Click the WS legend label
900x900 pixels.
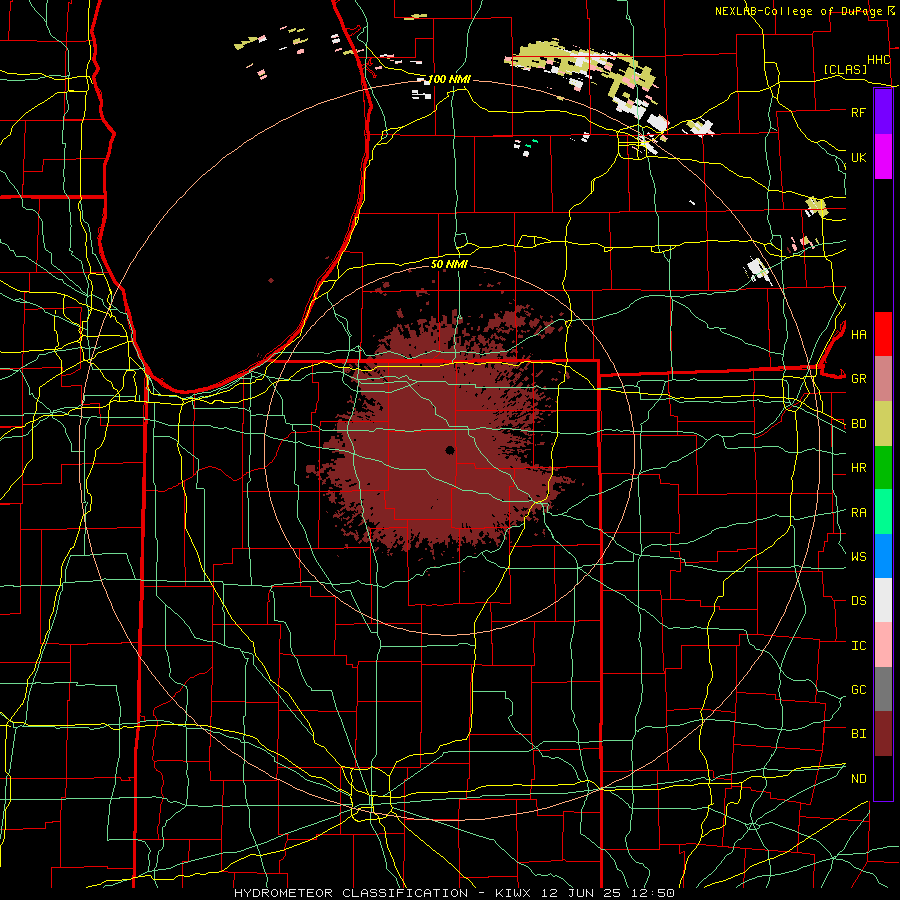(858, 557)
